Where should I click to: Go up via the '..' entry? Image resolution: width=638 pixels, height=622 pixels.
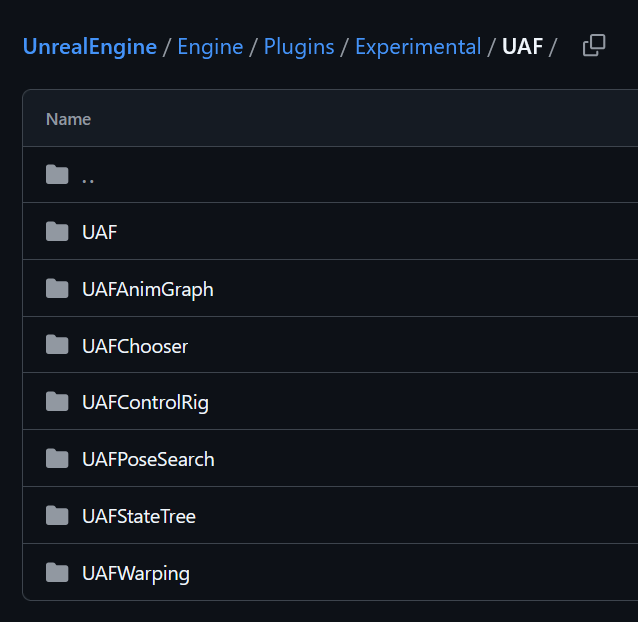pos(88,179)
